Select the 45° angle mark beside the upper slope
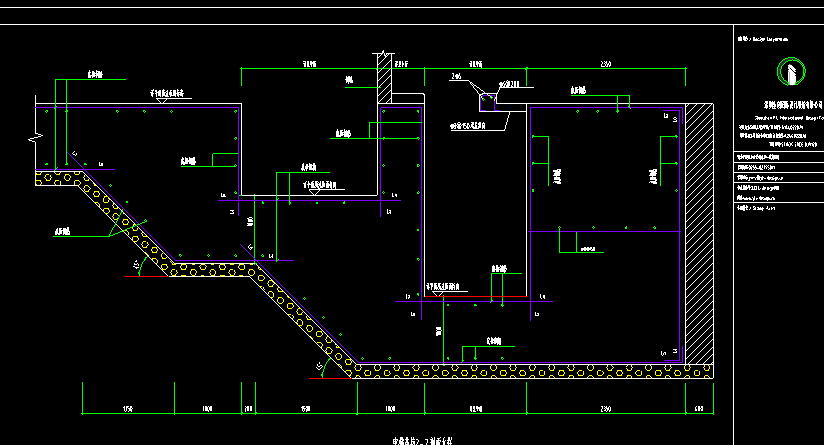This screenshot has width=824, height=445. [x=138, y=265]
